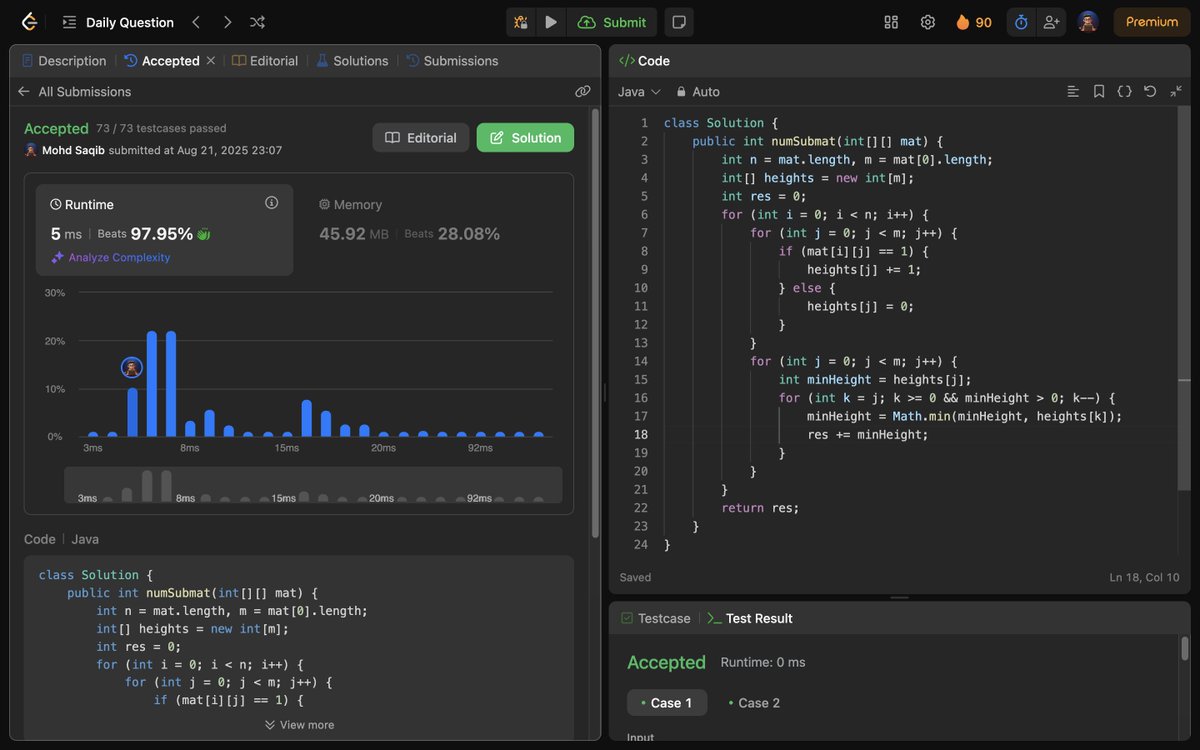Viewport: 1200px width, 750px height.
Task: Go back to All Submissions
Action: [75, 91]
